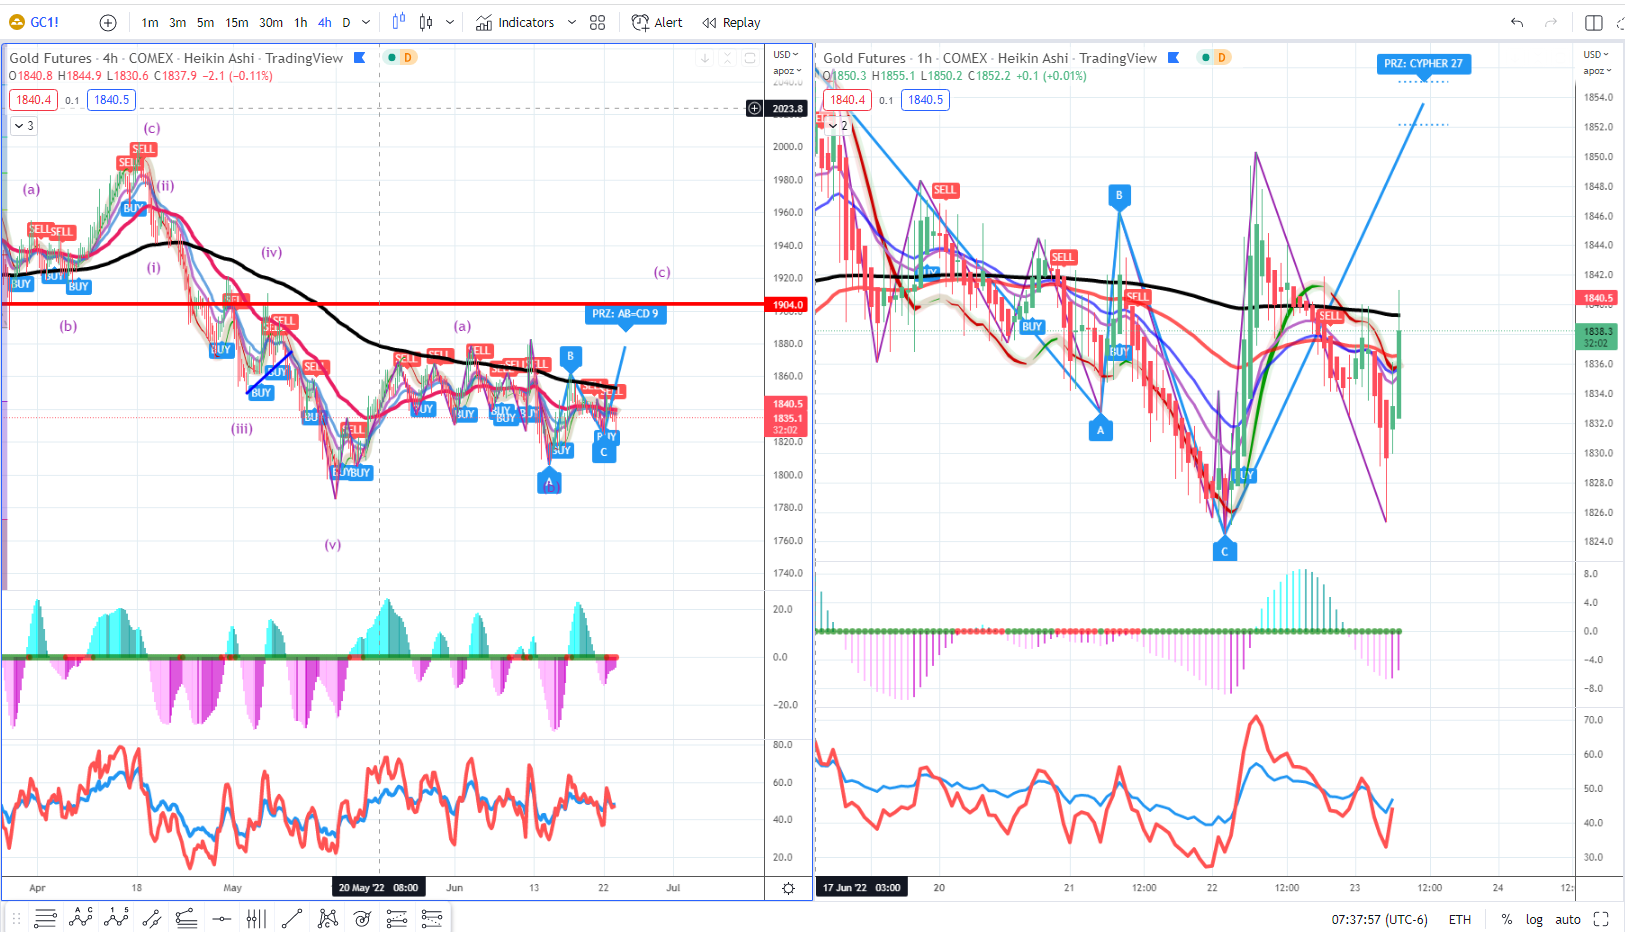Viewport: 1625px width, 932px height.
Task: Toggle the D data mode badge on 1h chart
Action: pos(1222,57)
